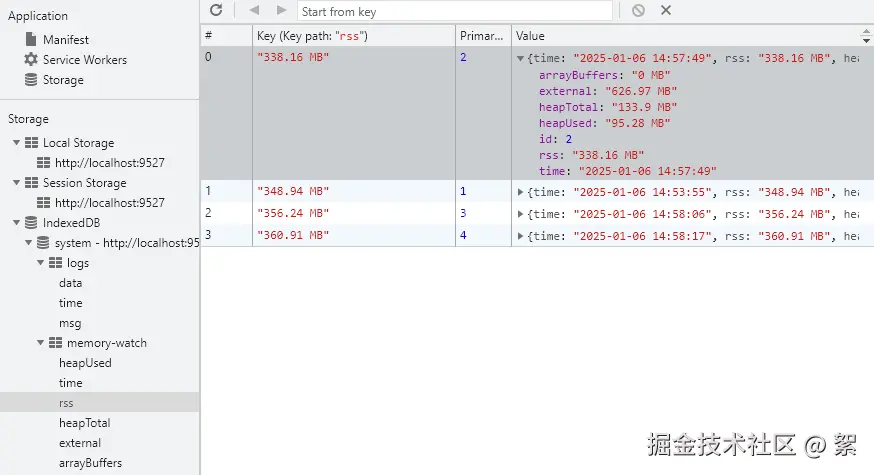The height and width of the screenshot is (475, 874).
Task: Click the clear object store icon
Action: (x=638, y=10)
